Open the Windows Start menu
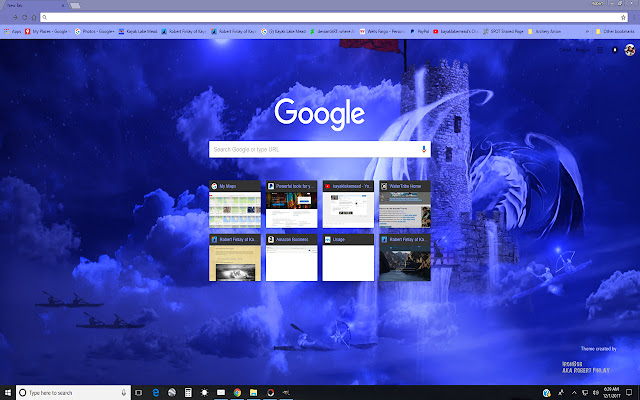 click(8, 393)
